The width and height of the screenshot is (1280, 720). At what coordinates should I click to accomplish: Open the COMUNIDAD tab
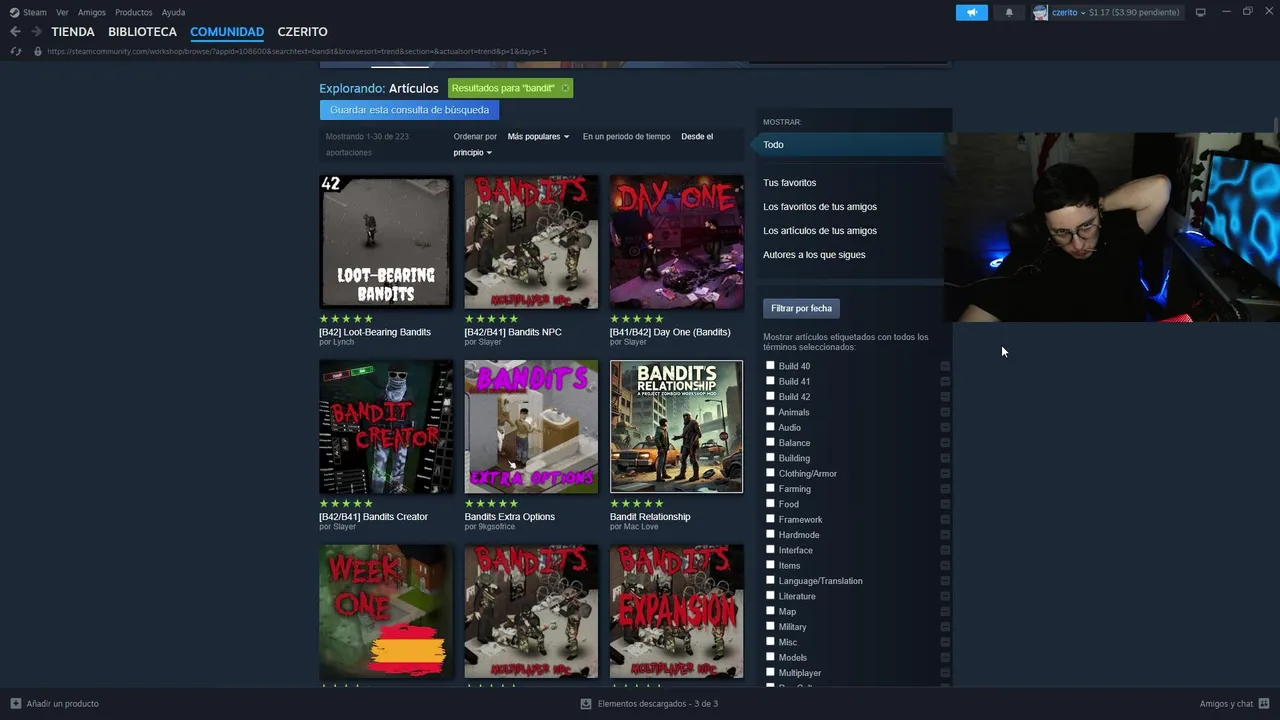pyautogui.click(x=227, y=32)
